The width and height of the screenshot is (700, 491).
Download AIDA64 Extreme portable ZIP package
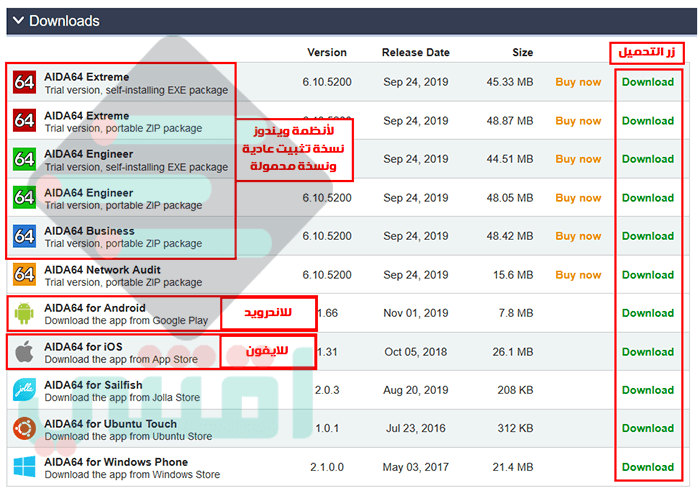coord(648,121)
